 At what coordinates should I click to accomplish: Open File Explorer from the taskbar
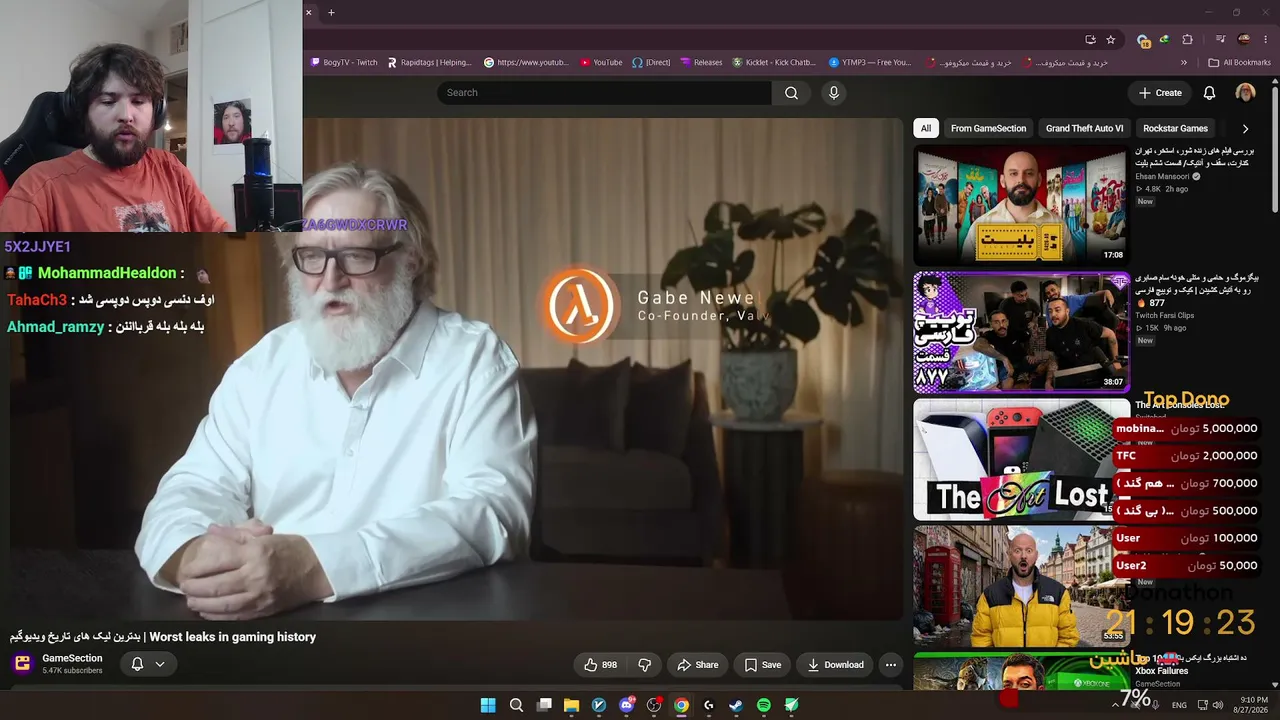[x=571, y=705]
